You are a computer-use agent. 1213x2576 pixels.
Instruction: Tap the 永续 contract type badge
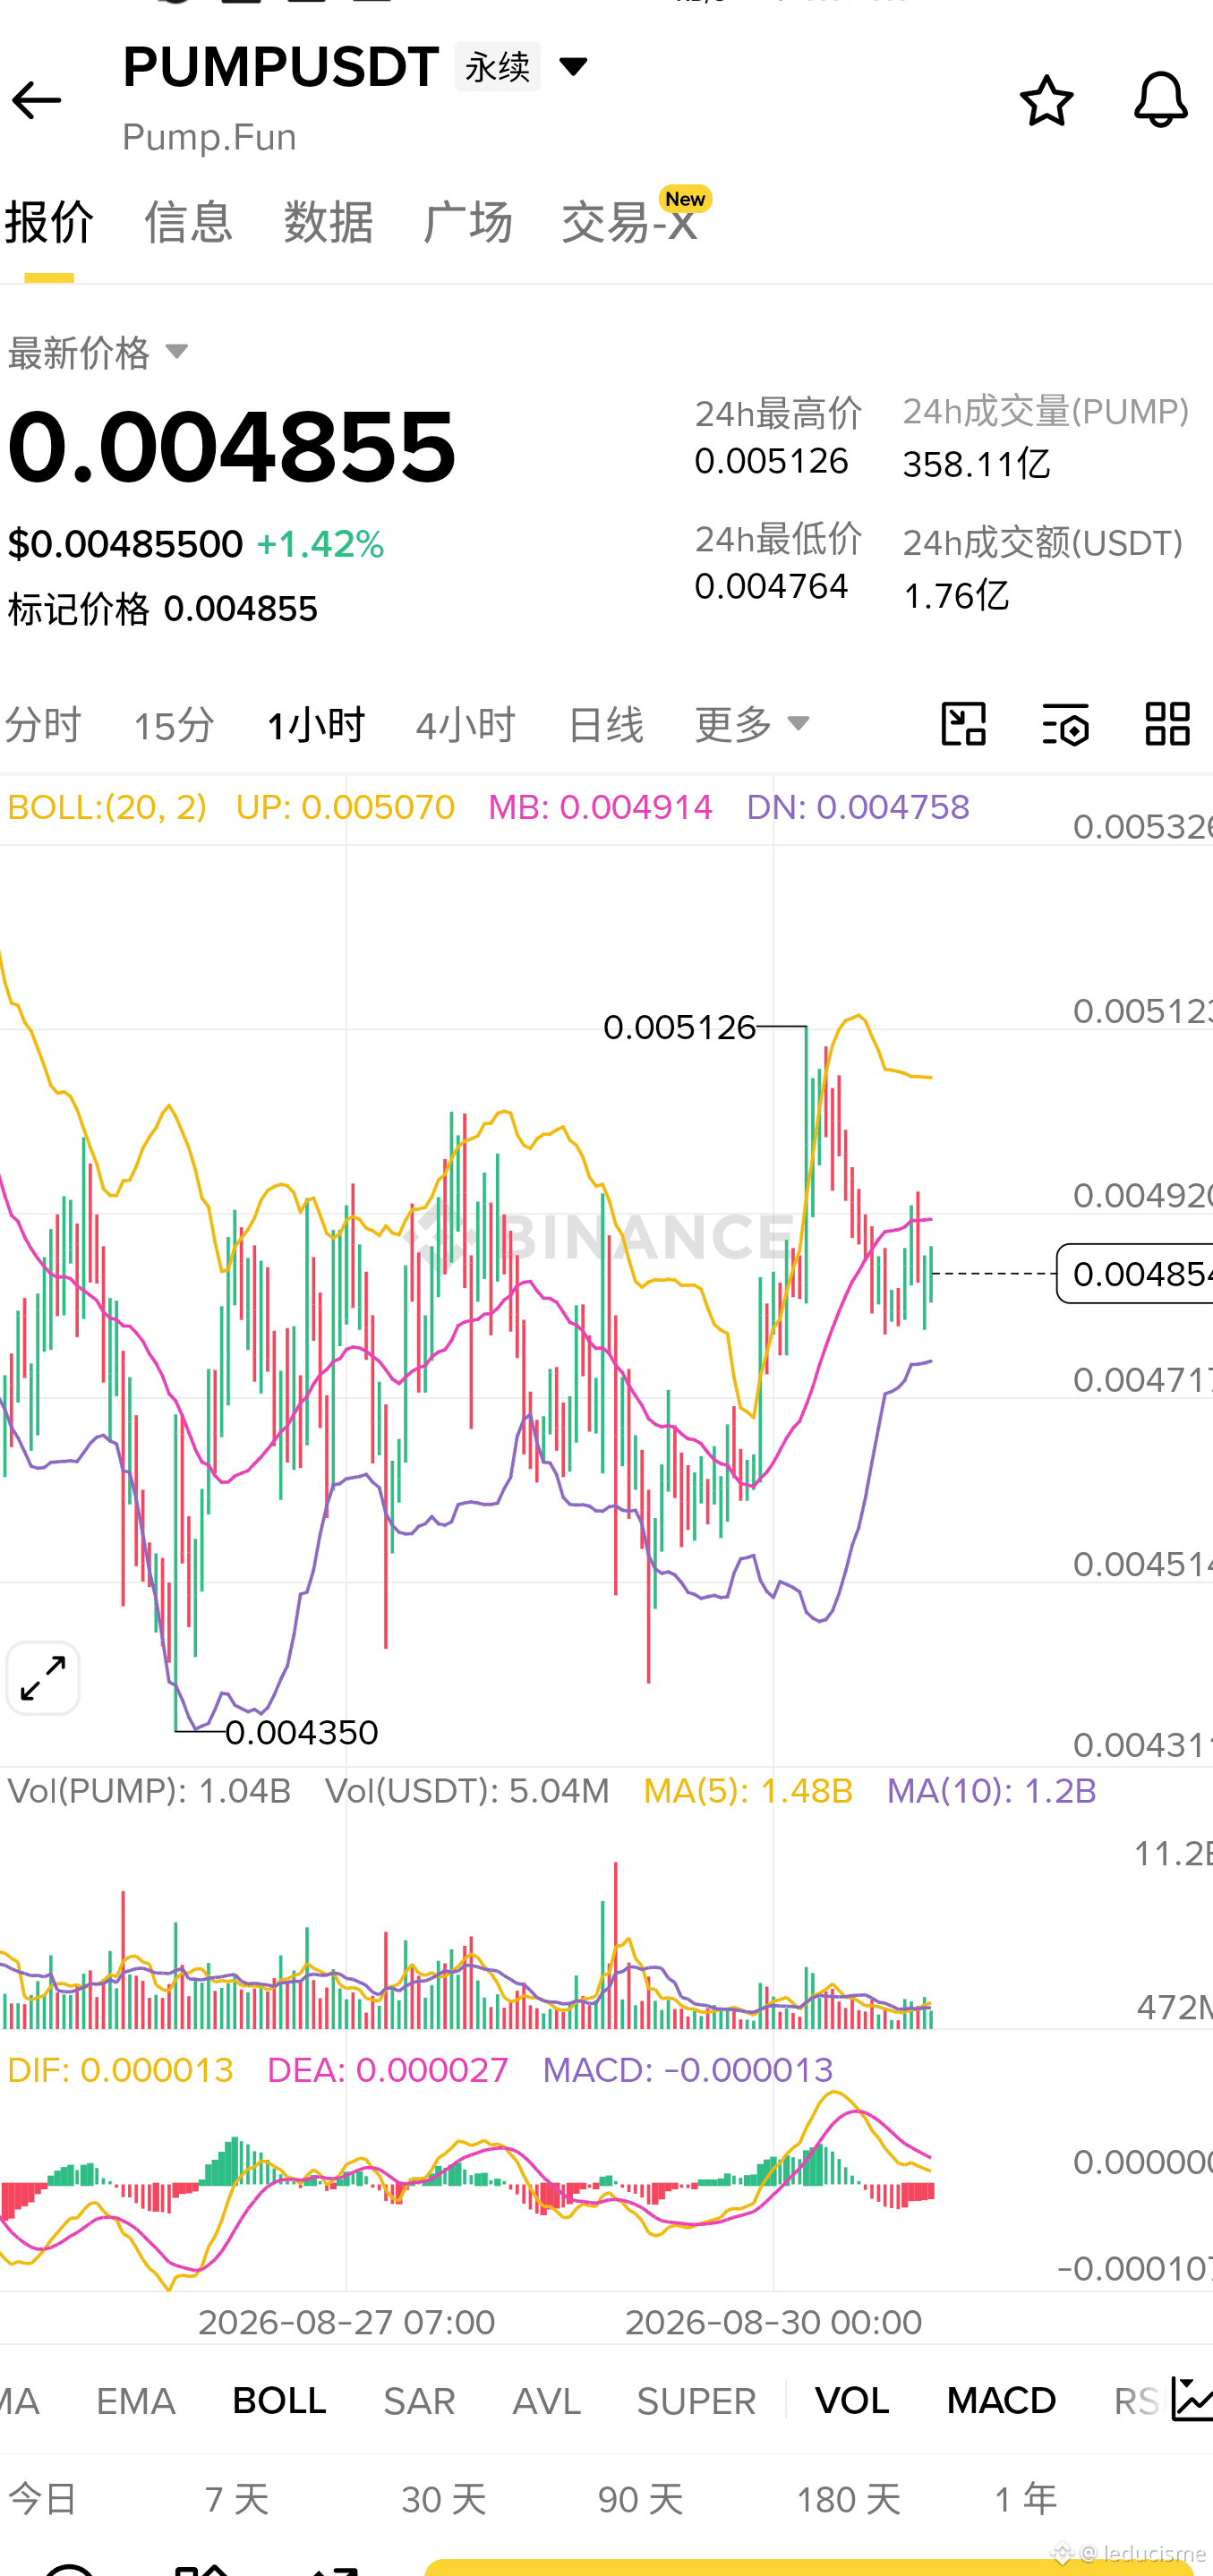click(x=497, y=67)
